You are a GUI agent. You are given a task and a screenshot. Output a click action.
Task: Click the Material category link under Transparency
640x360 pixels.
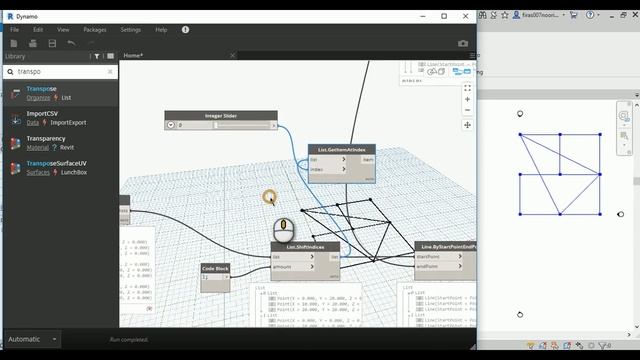pos(38,147)
